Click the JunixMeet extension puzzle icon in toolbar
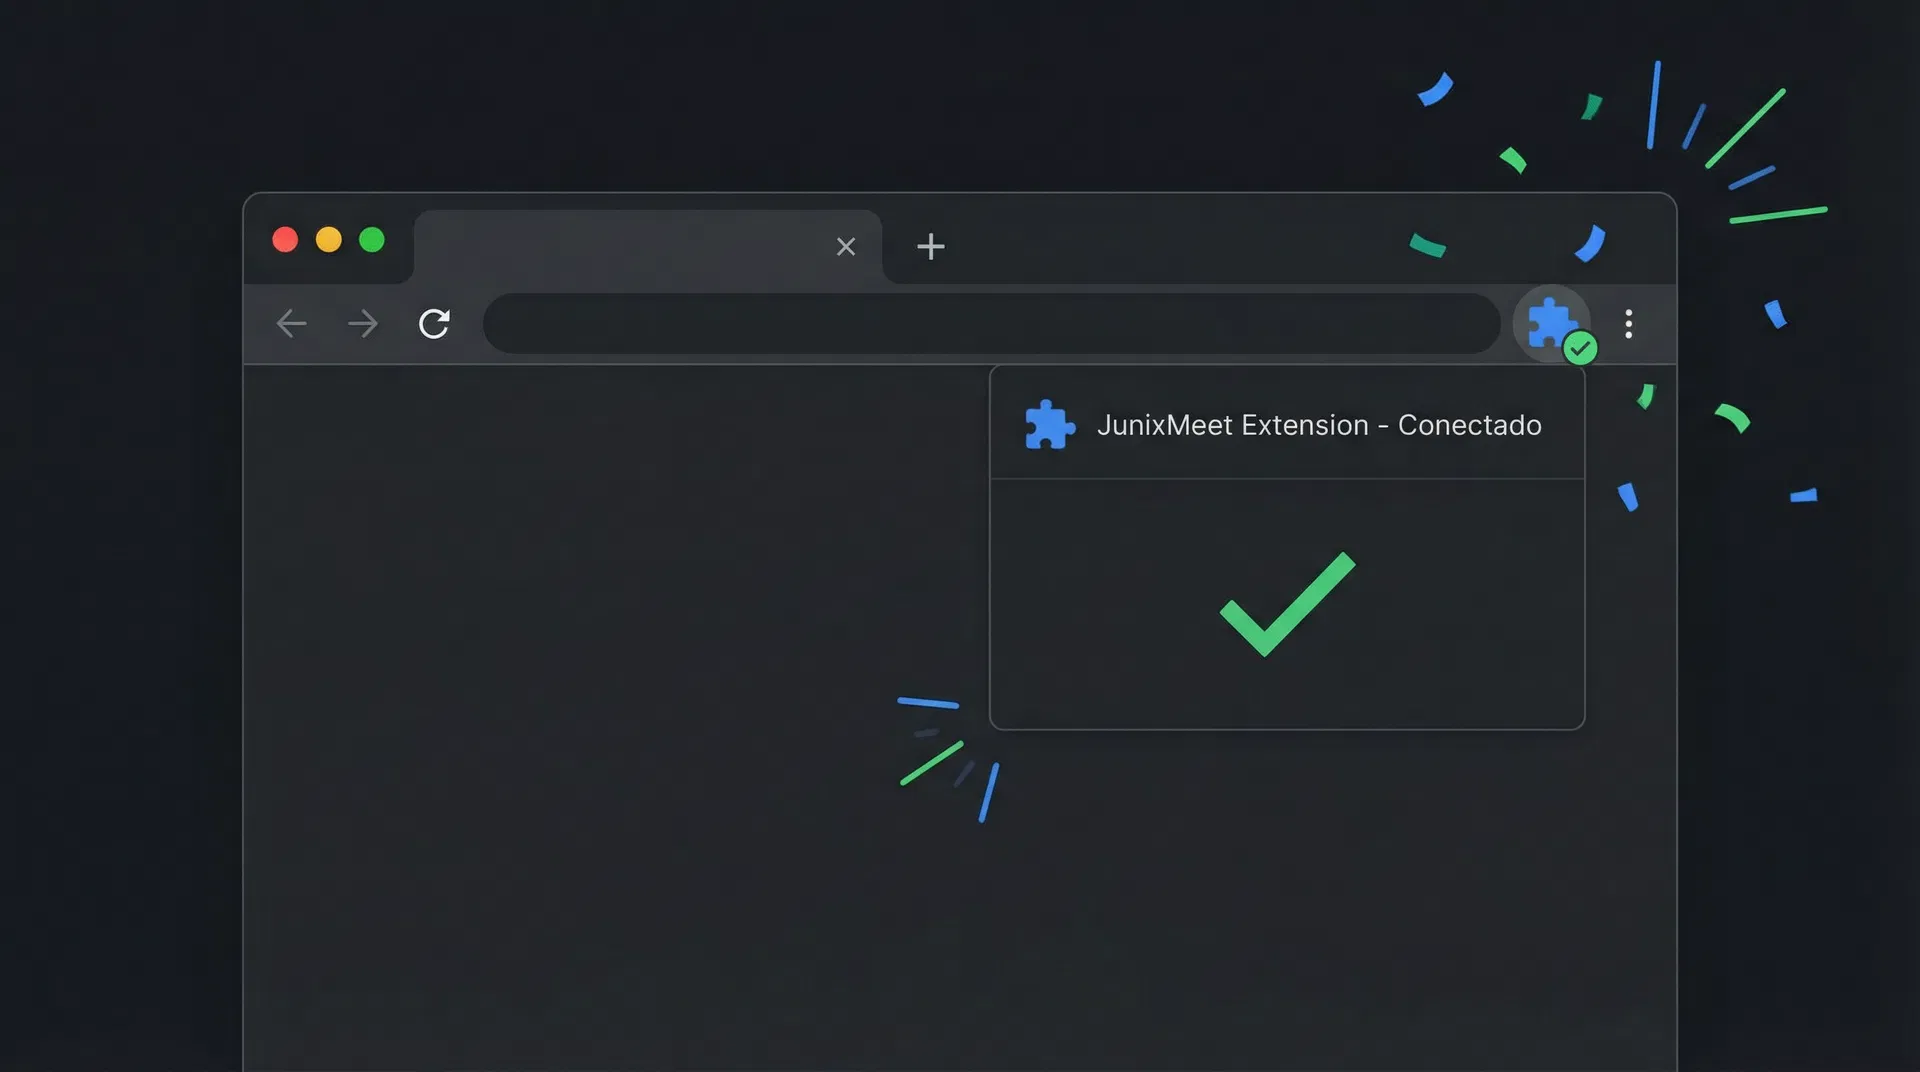1920x1072 pixels. click(1551, 323)
